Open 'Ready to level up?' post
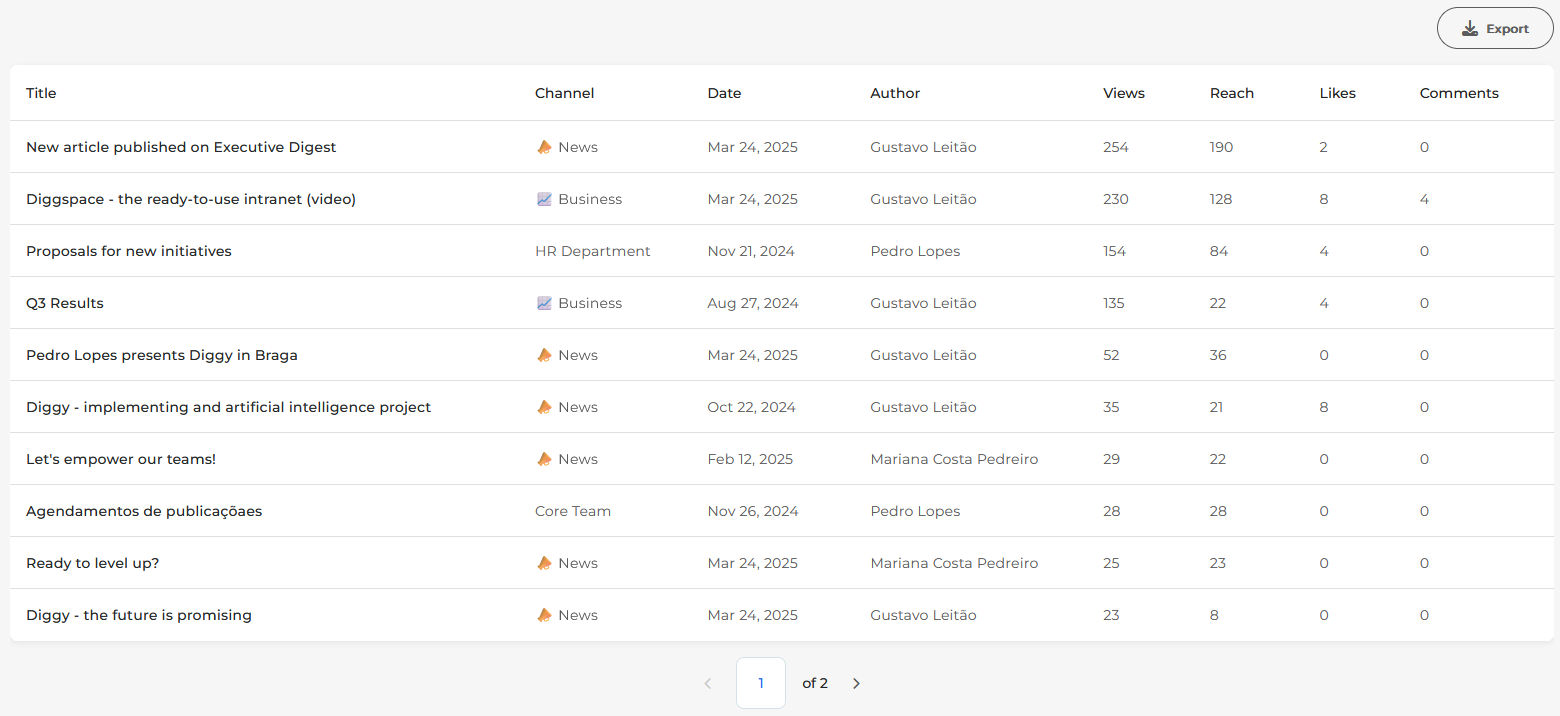 click(x=93, y=563)
